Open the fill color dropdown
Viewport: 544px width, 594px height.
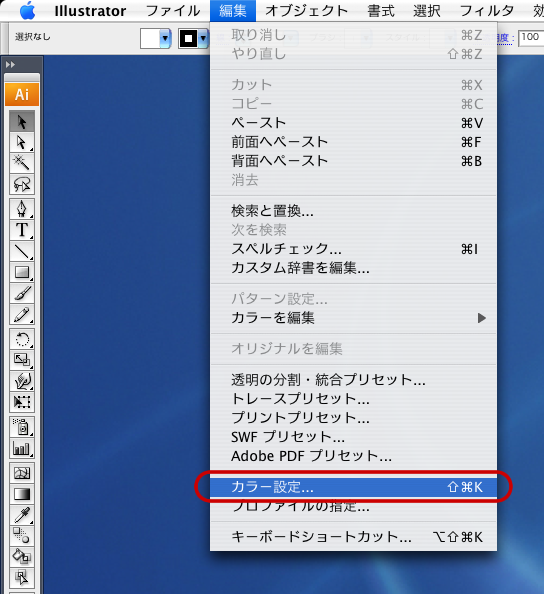165,38
